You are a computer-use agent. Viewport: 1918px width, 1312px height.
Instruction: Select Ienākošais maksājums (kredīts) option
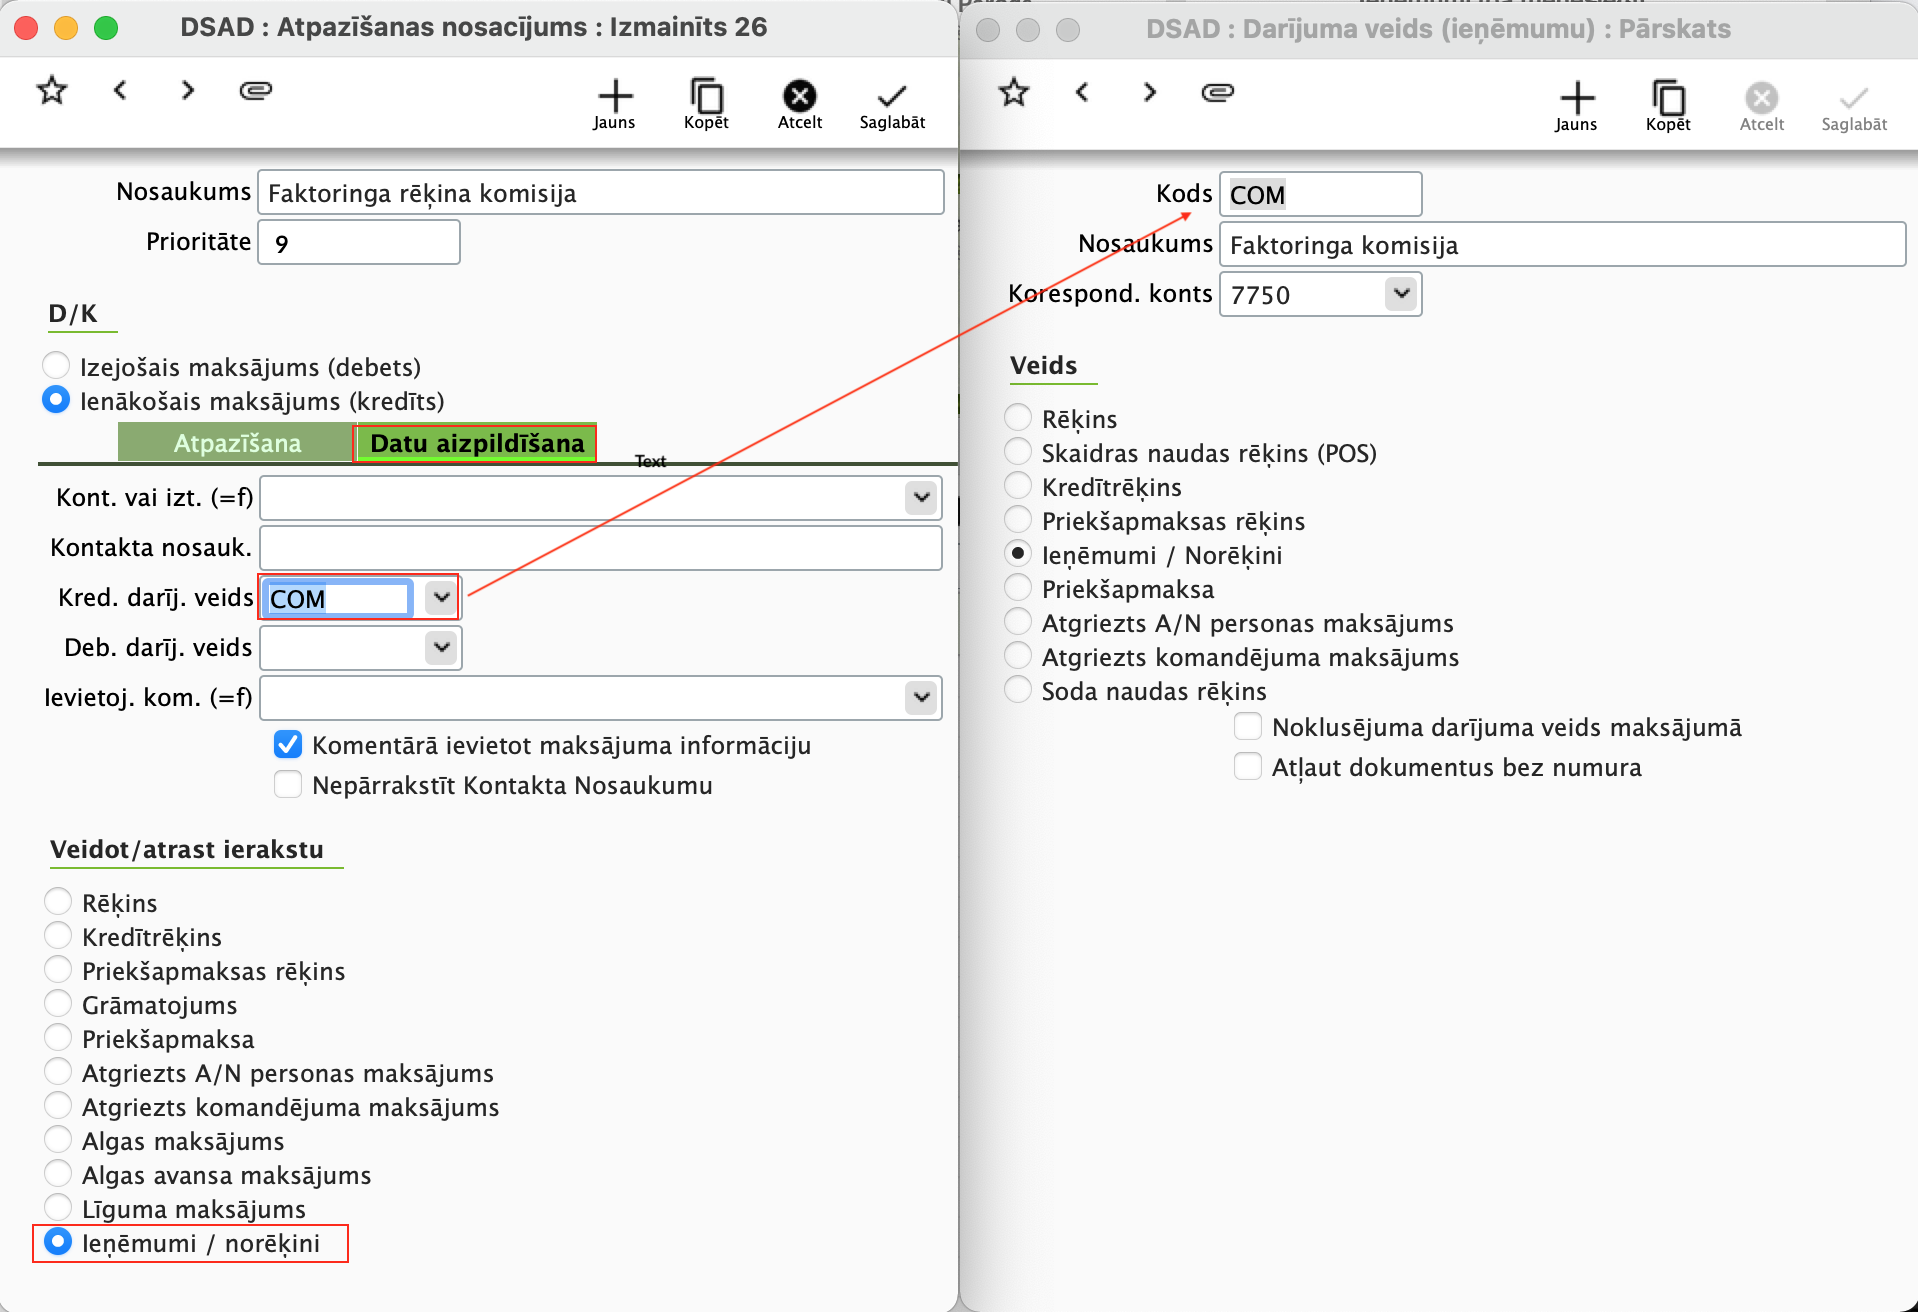pyautogui.click(x=56, y=400)
